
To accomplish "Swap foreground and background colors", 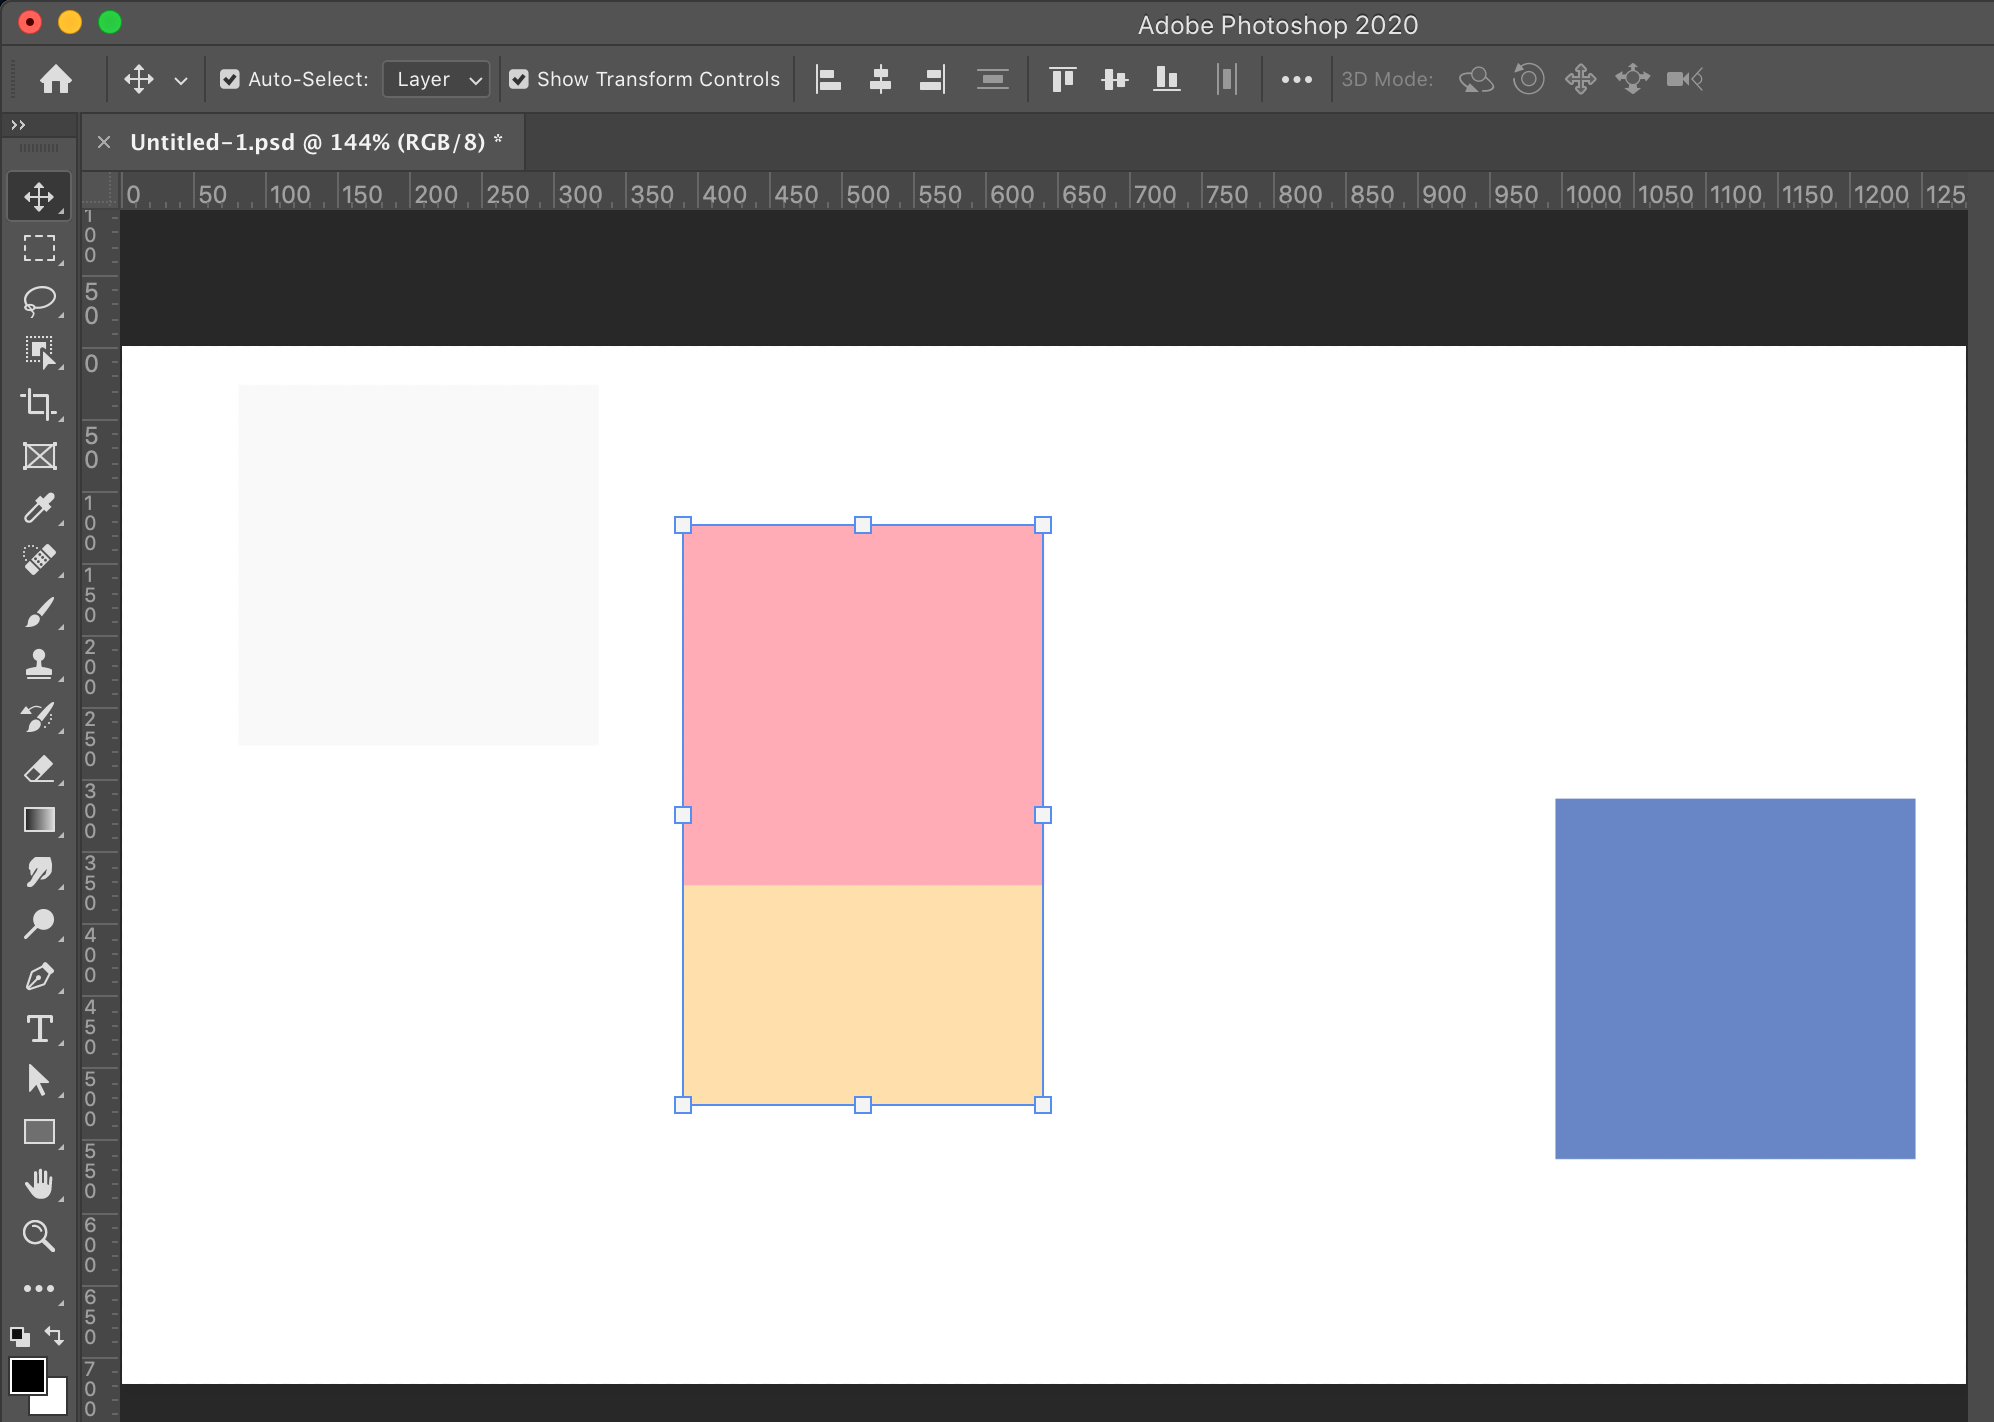I will tap(55, 1336).
